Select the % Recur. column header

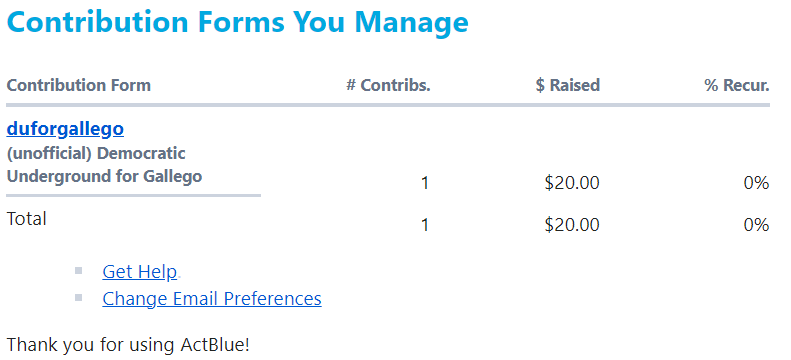tap(737, 85)
